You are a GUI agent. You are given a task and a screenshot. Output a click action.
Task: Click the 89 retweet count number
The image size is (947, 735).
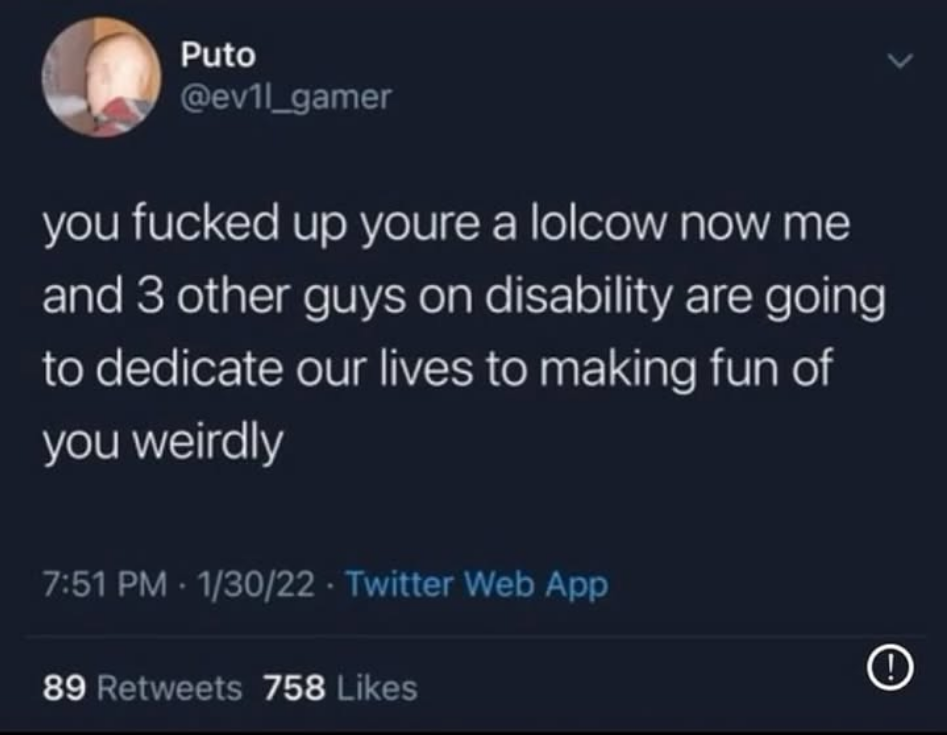tap(65, 688)
